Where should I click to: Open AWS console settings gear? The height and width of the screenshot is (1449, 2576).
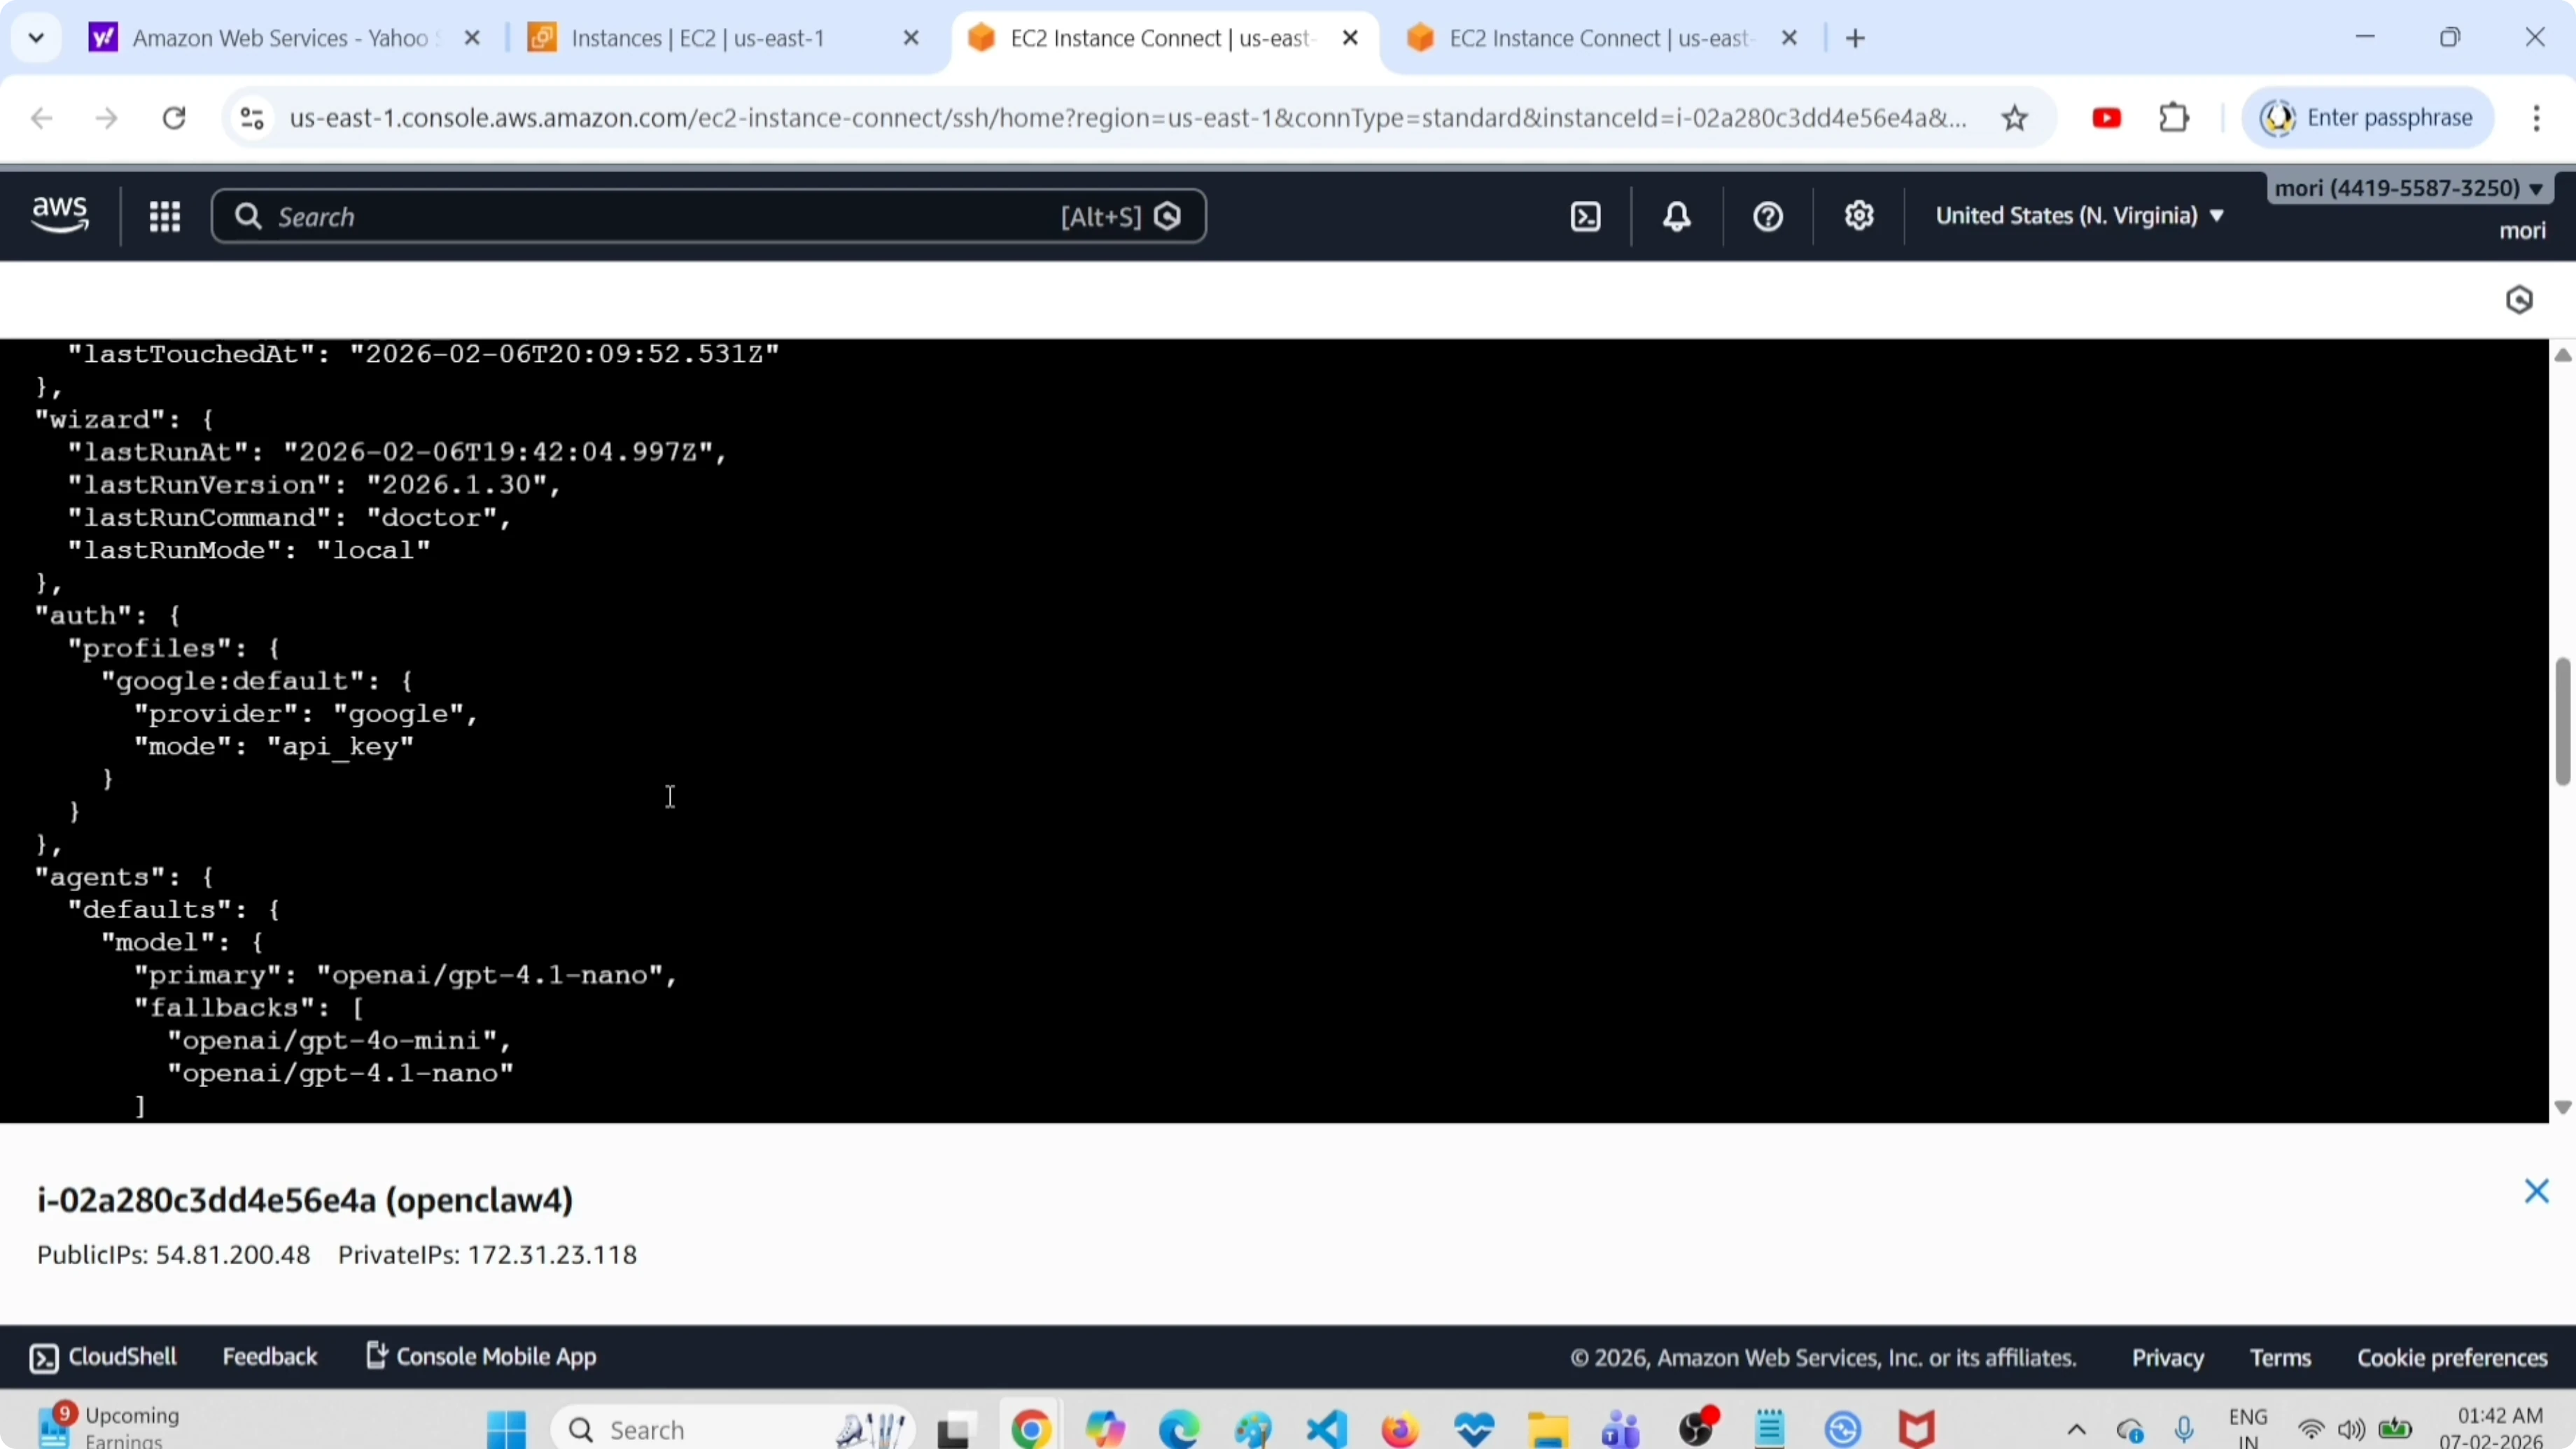click(x=1859, y=216)
